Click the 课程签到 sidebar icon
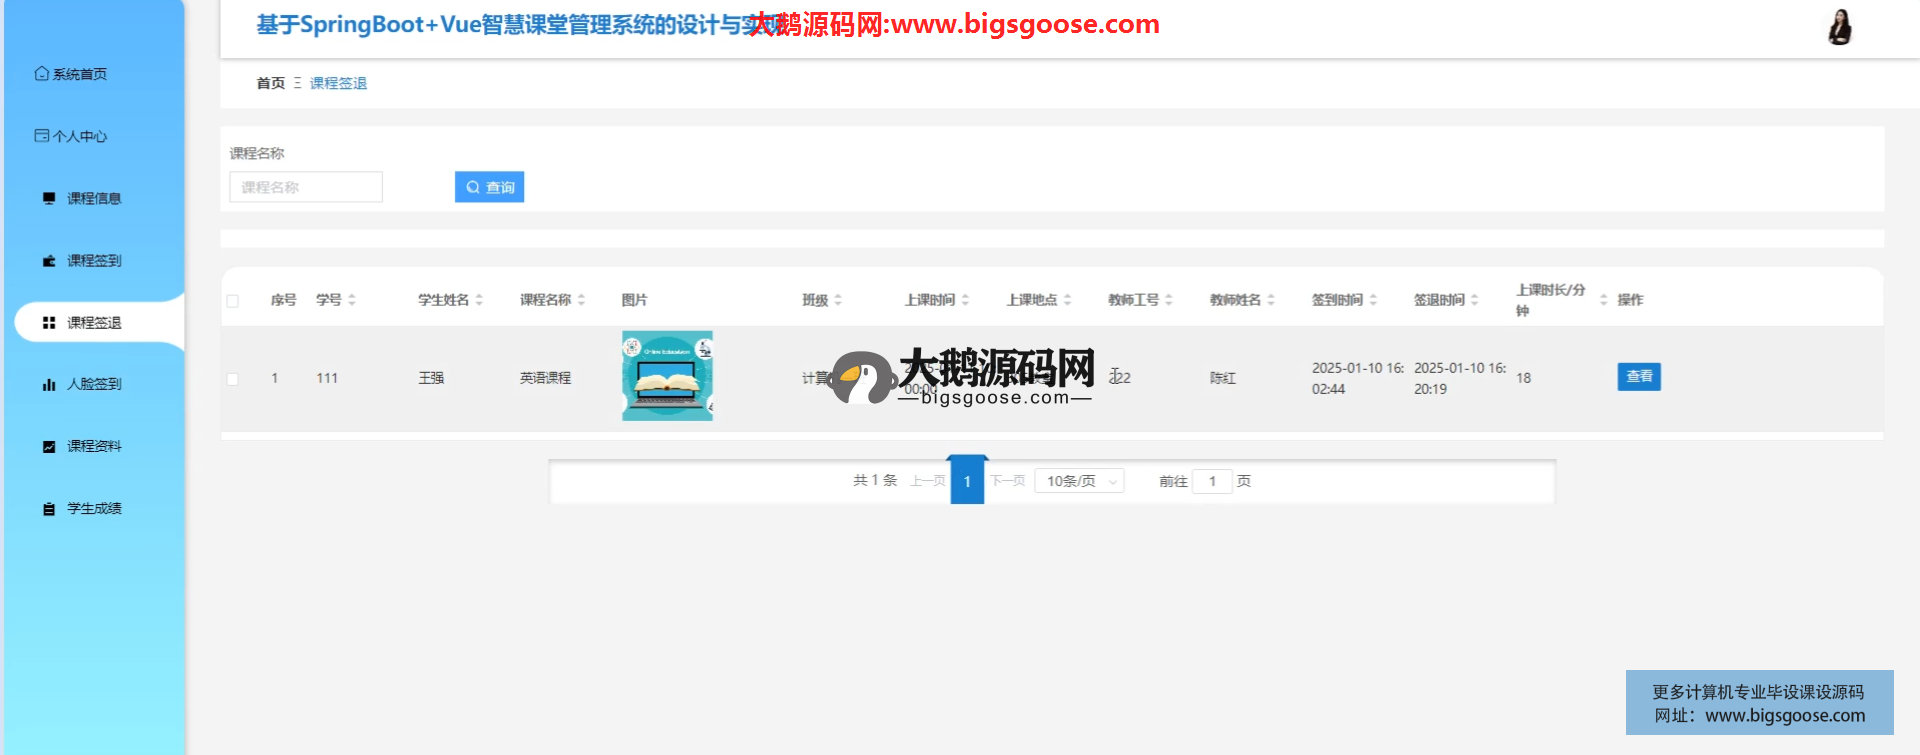 [x=49, y=261]
